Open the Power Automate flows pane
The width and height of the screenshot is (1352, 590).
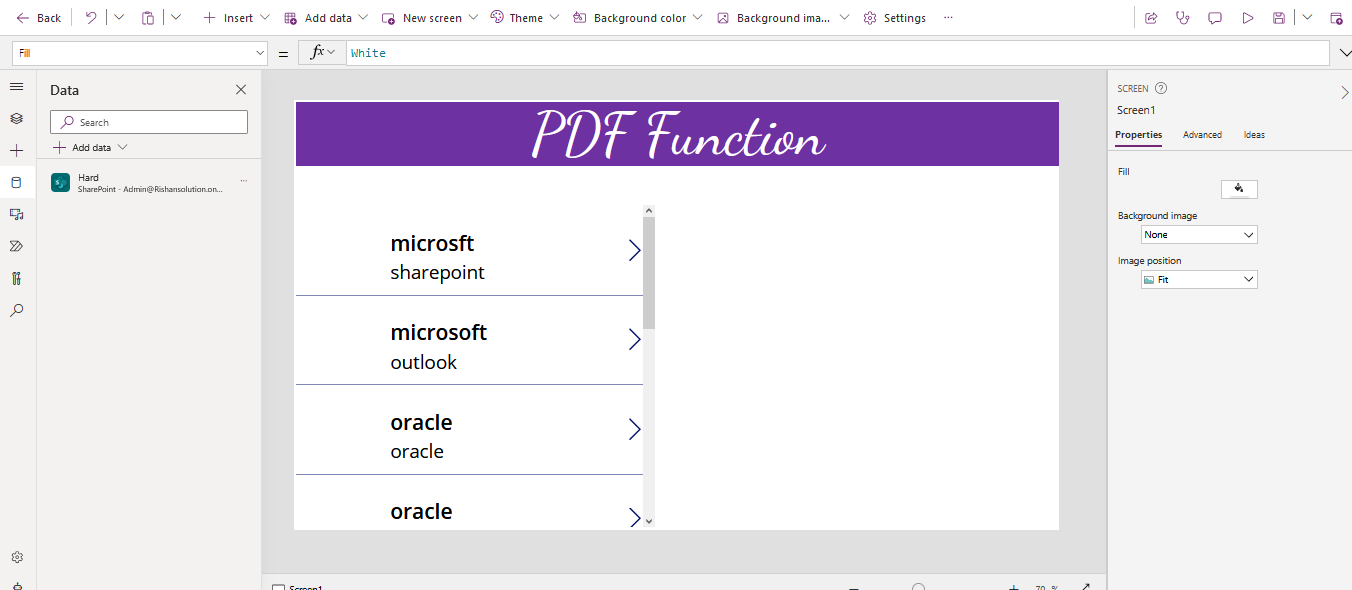[x=16, y=245]
